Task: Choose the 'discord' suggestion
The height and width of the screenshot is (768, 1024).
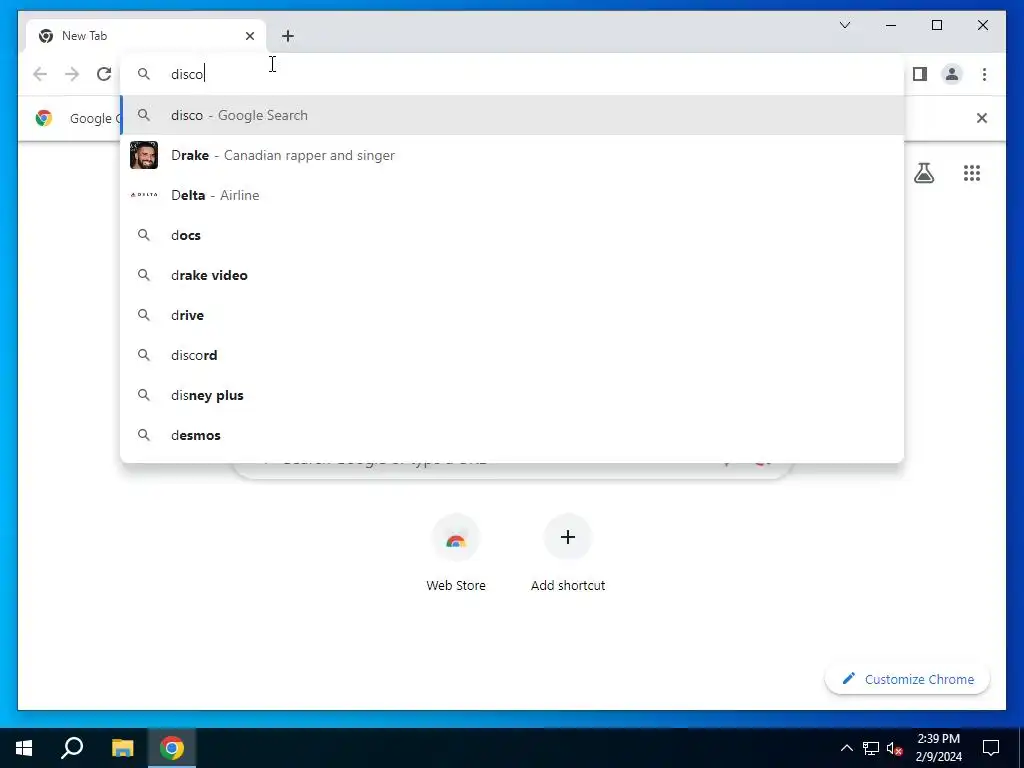Action: [x=513, y=355]
